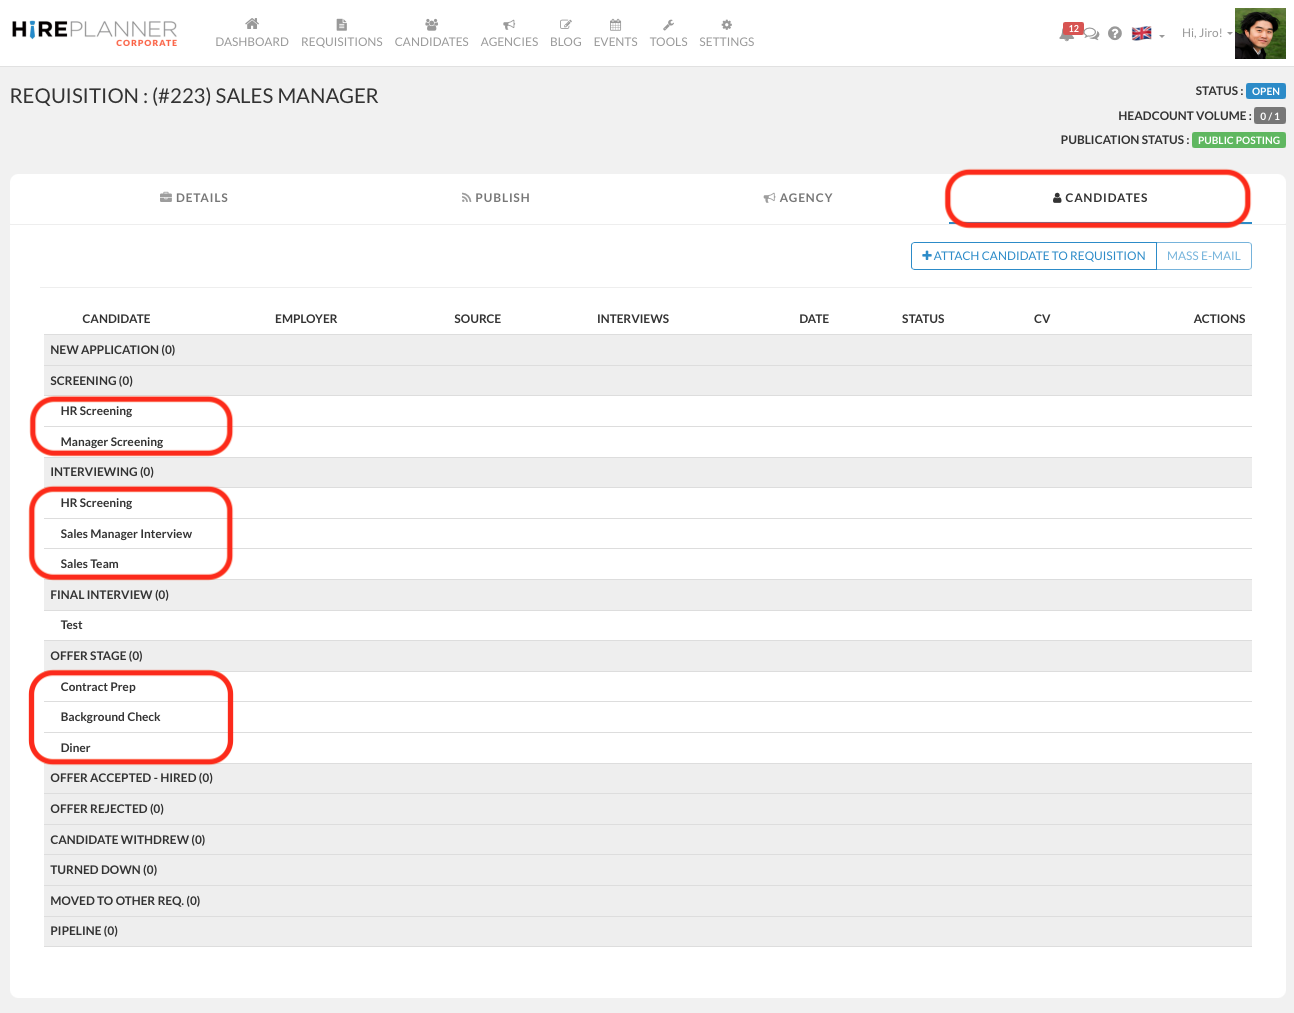Open Agencies via the megaphone icon

coord(509,25)
